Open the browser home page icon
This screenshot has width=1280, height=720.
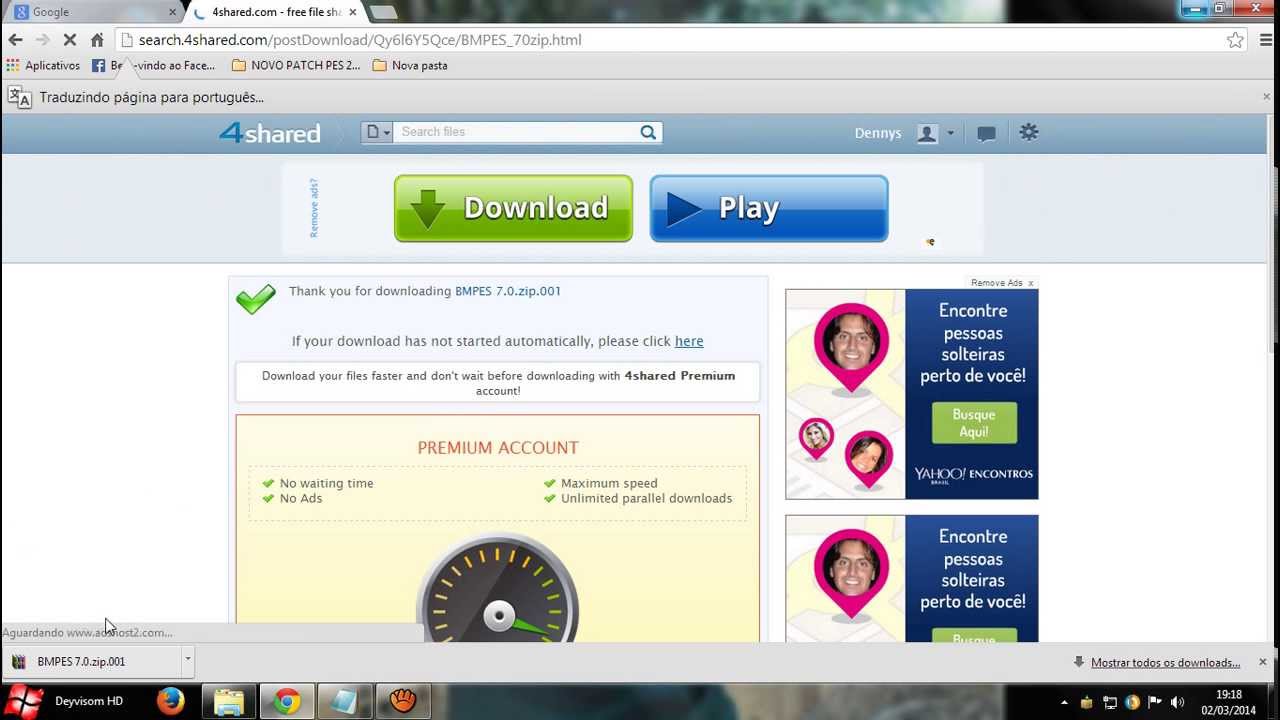(x=97, y=40)
